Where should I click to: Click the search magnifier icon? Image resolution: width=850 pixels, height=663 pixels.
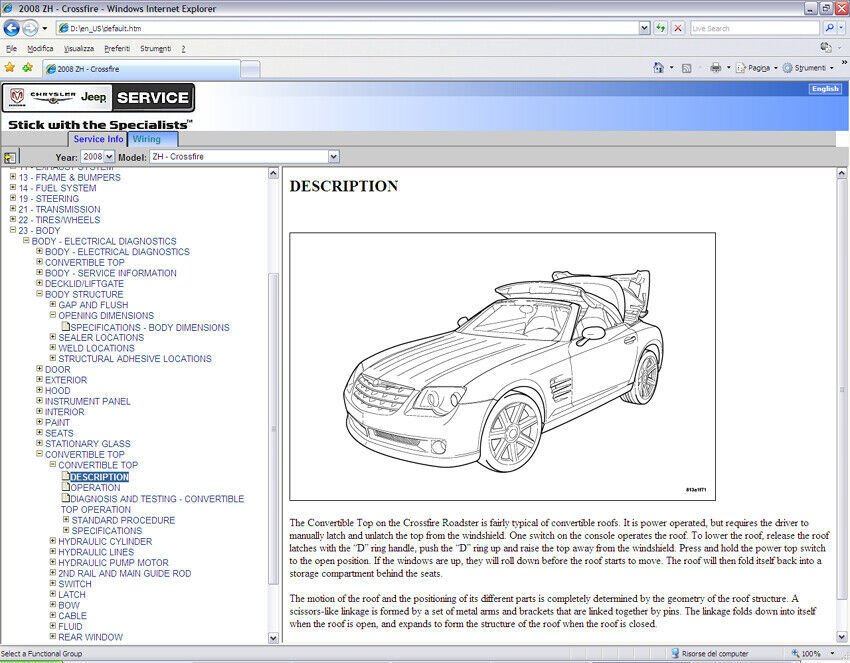[x=829, y=28]
